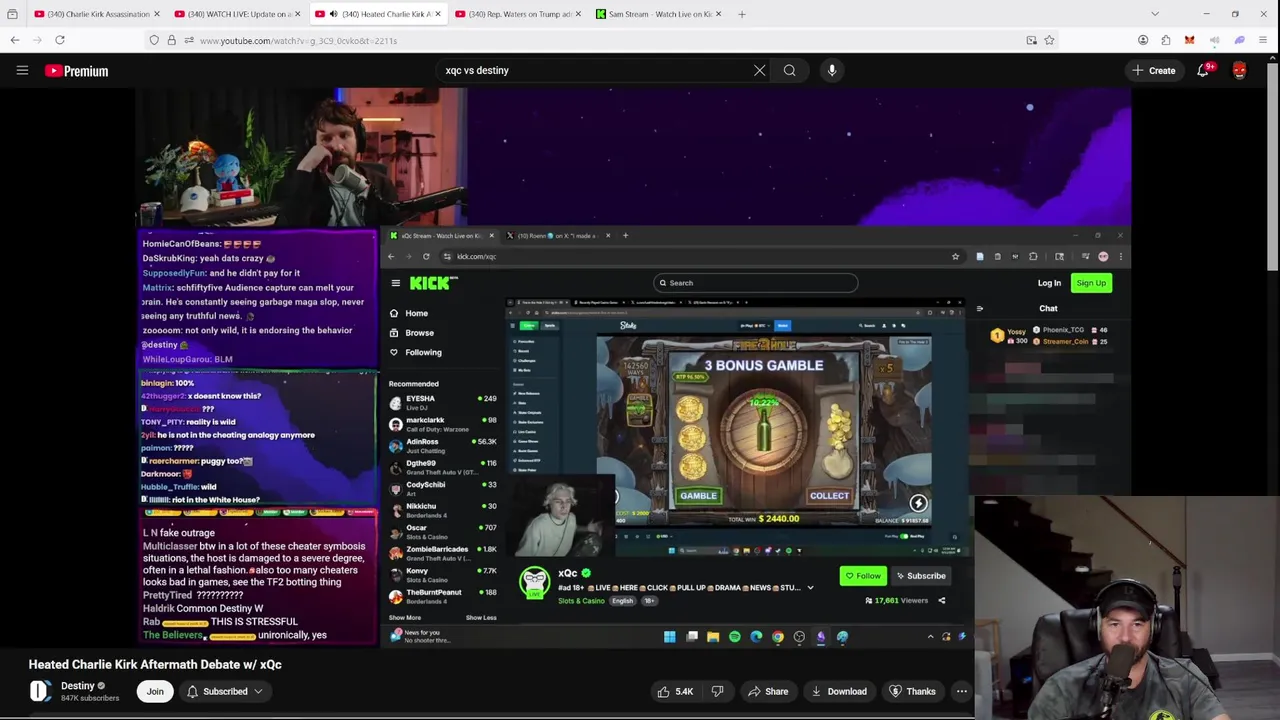The width and height of the screenshot is (1280, 720).
Task: Click the Kick hamburger menu icon
Action: [396, 283]
